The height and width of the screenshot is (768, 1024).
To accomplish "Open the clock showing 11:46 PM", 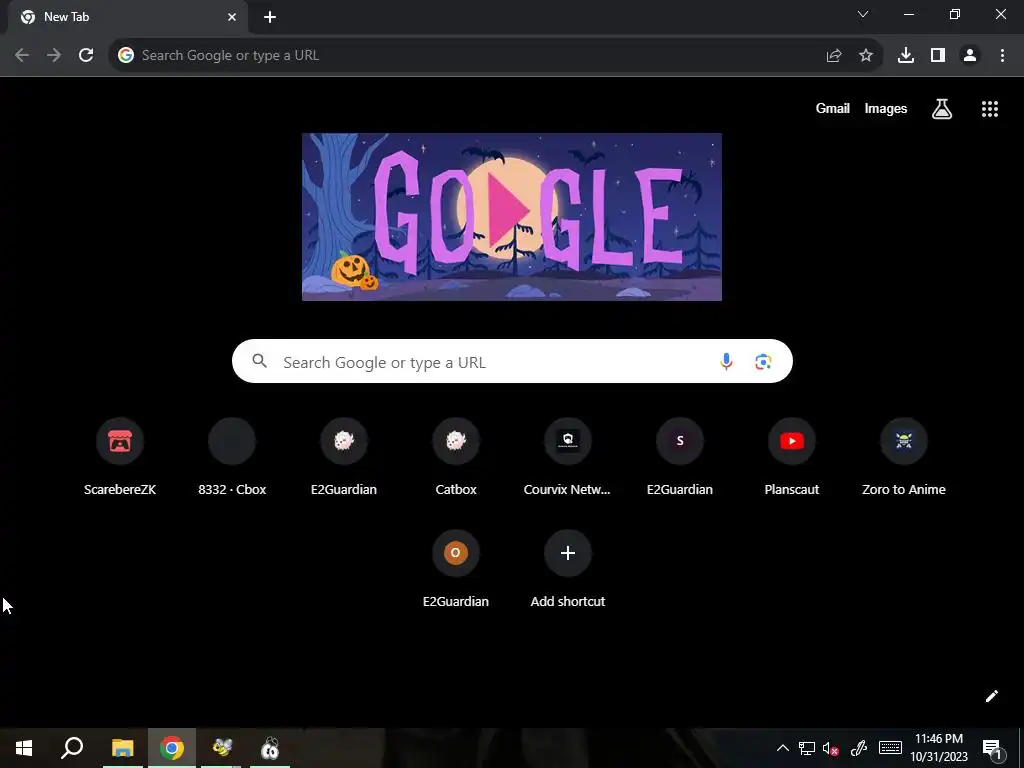I will click(x=939, y=748).
